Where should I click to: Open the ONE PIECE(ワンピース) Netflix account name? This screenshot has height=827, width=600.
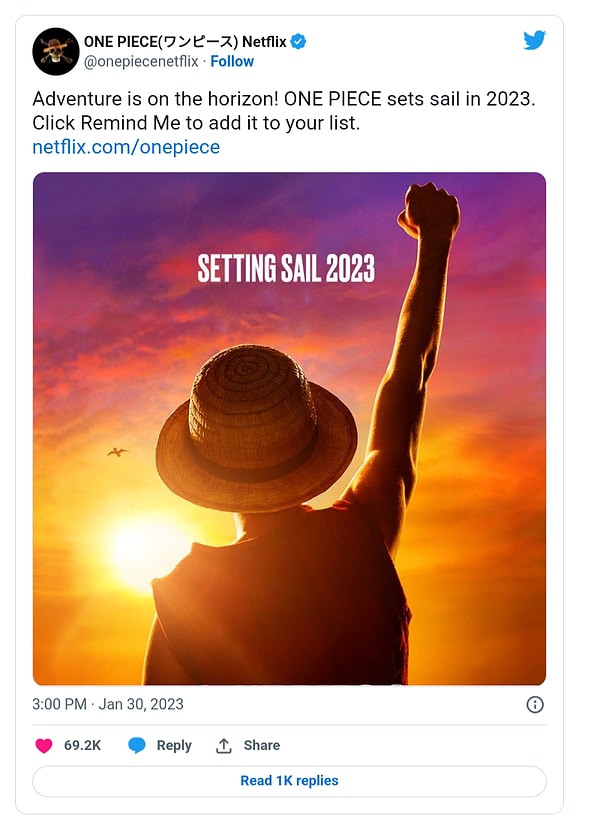click(x=185, y=41)
